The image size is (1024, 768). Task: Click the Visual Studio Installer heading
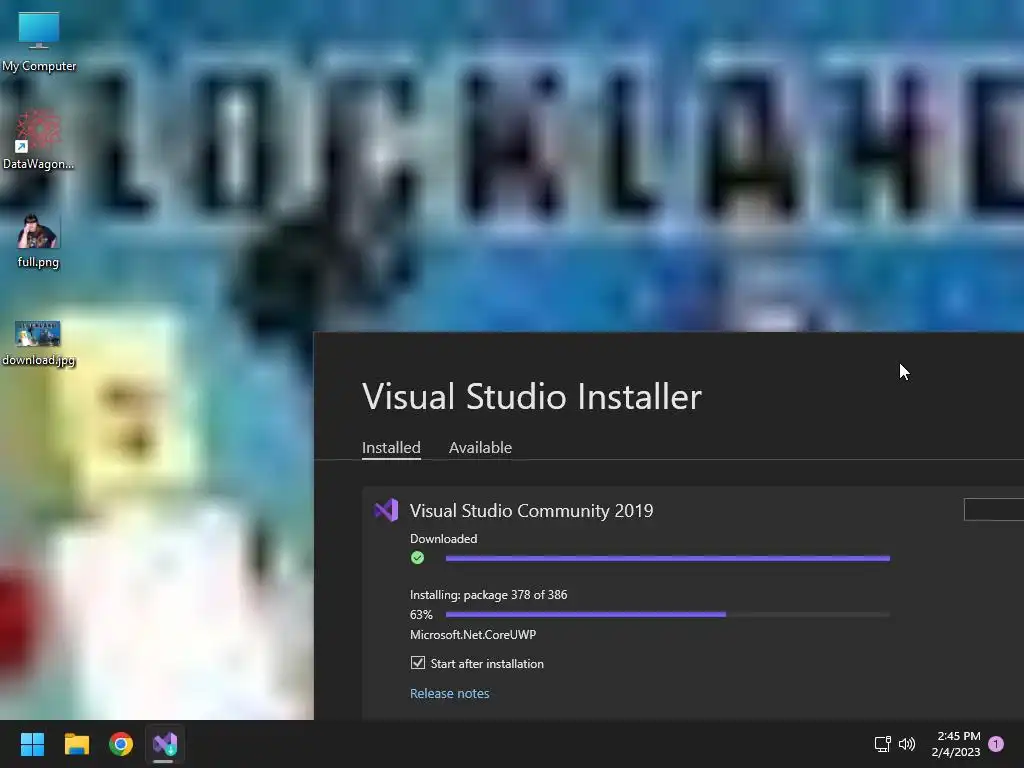click(x=532, y=396)
